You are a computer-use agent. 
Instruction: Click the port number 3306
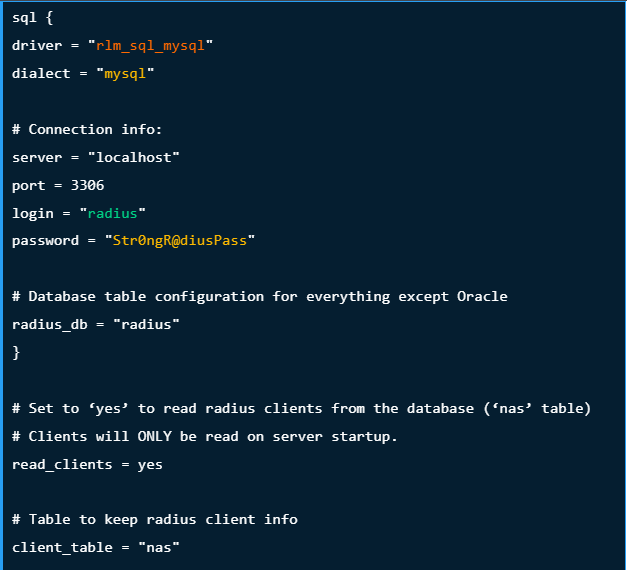click(88, 185)
